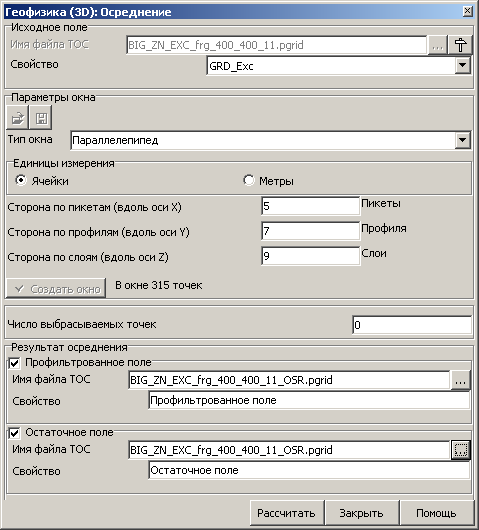This screenshot has width=479, height=530.
Task: Open saved window parameters file icon
Action: click(17, 118)
